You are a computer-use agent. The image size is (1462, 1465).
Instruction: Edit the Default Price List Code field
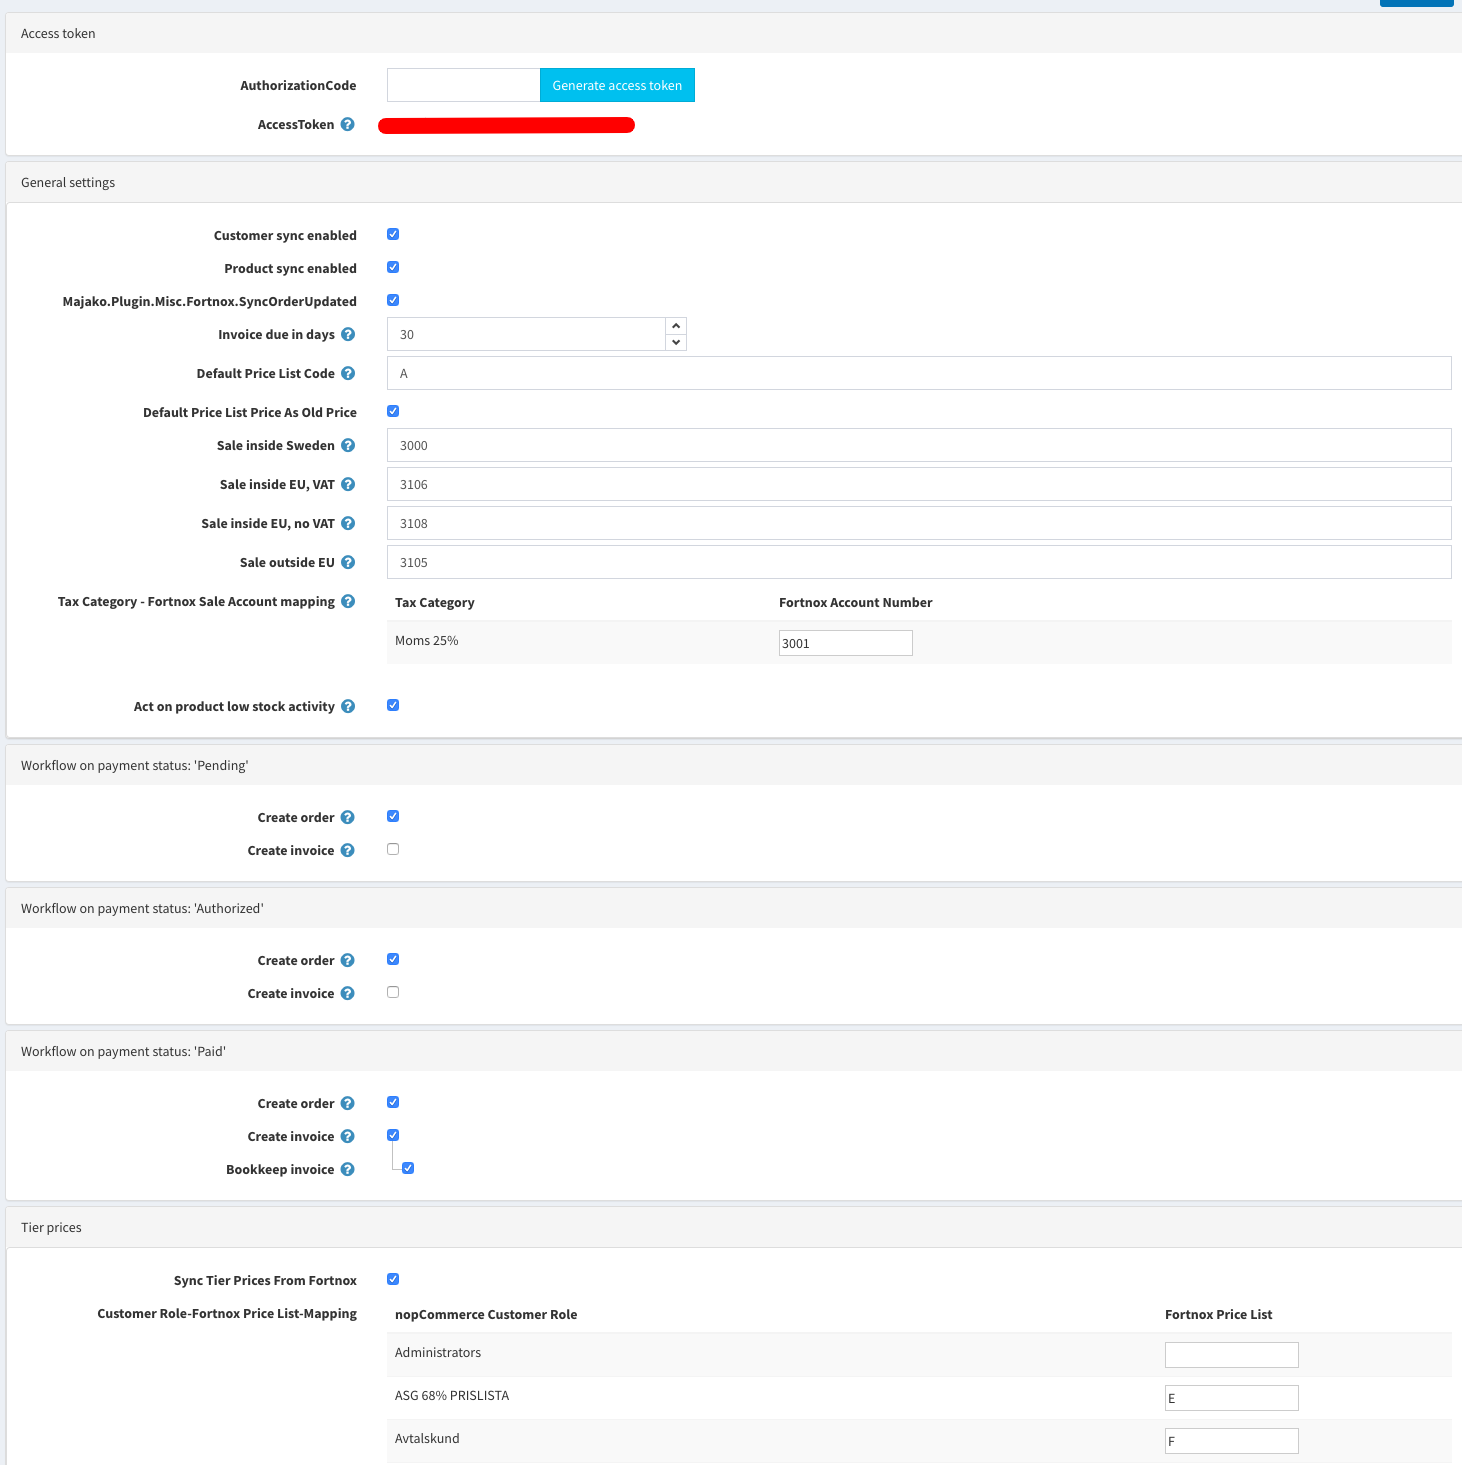[x=919, y=373]
